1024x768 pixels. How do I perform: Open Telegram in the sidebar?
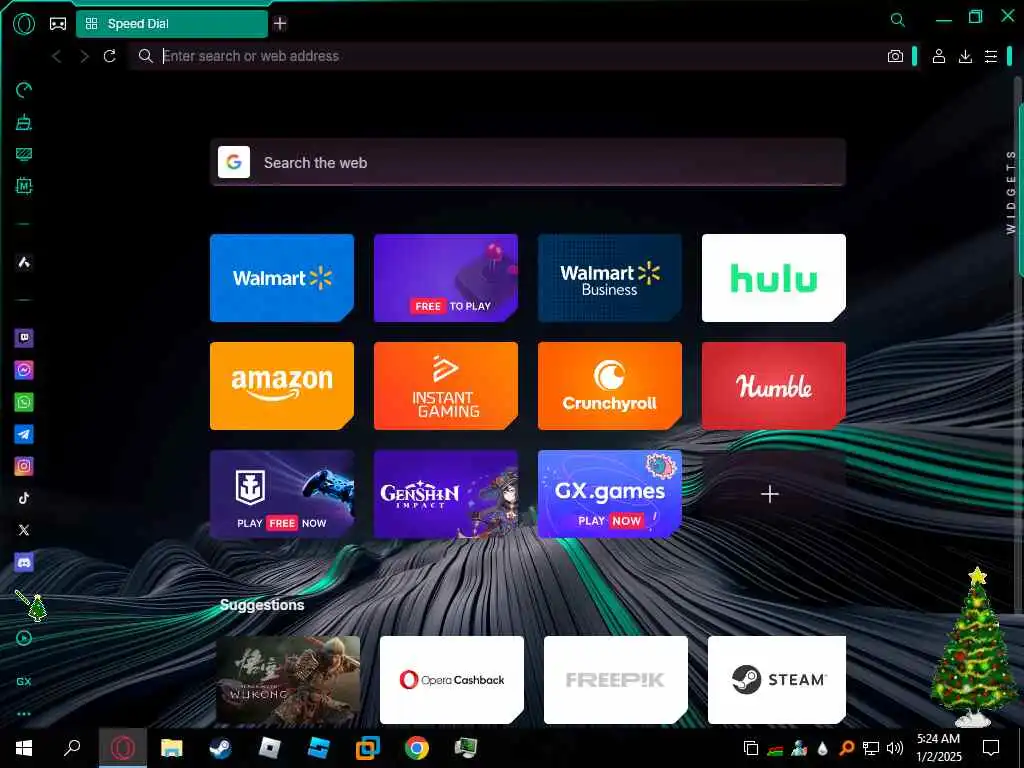pos(24,434)
